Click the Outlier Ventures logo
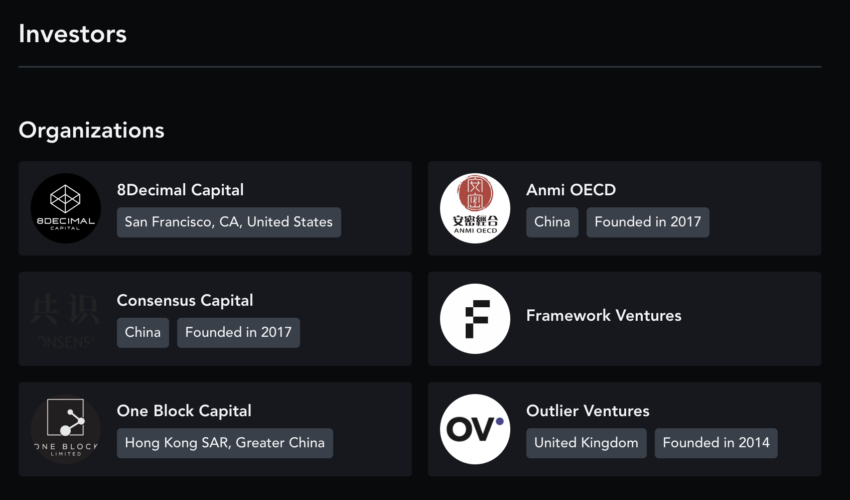The image size is (850, 500). click(475, 429)
